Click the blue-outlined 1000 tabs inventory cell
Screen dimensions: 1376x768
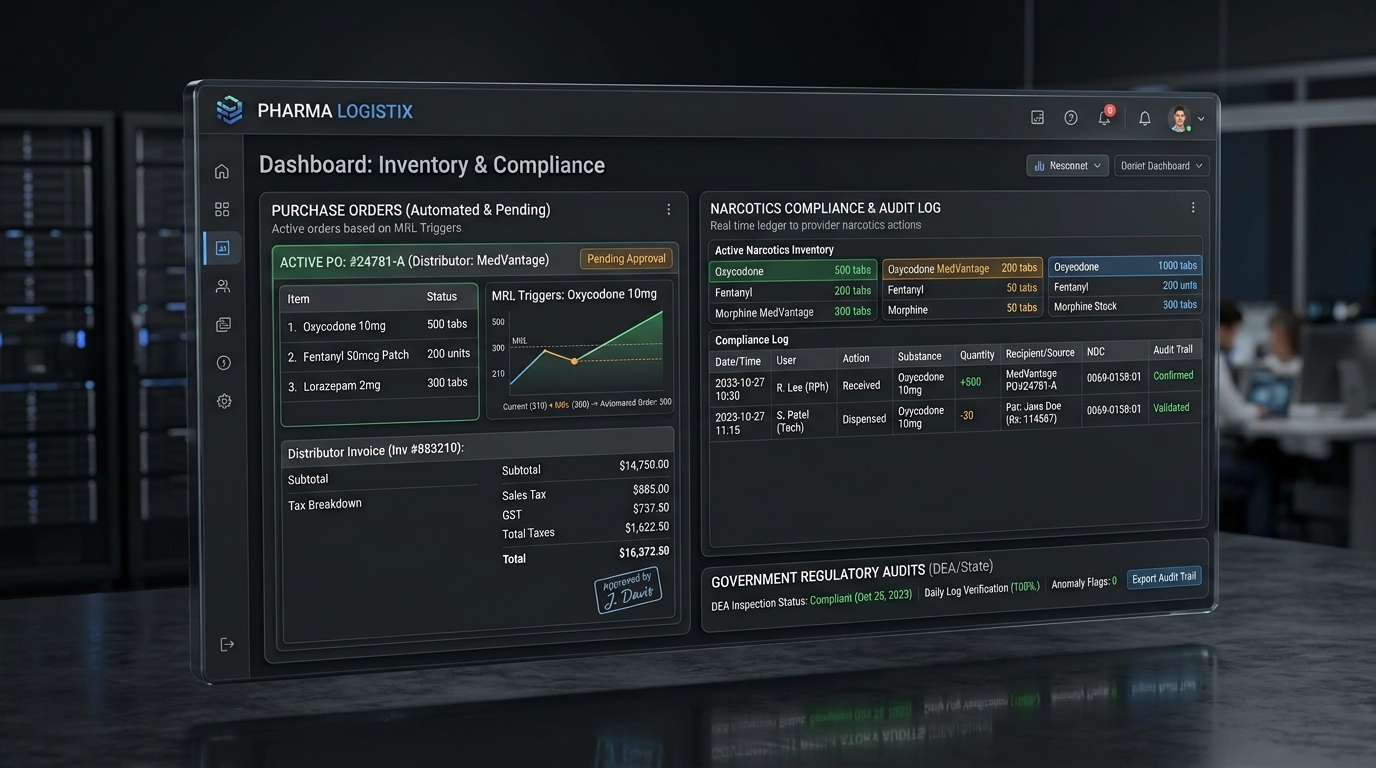point(1125,266)
